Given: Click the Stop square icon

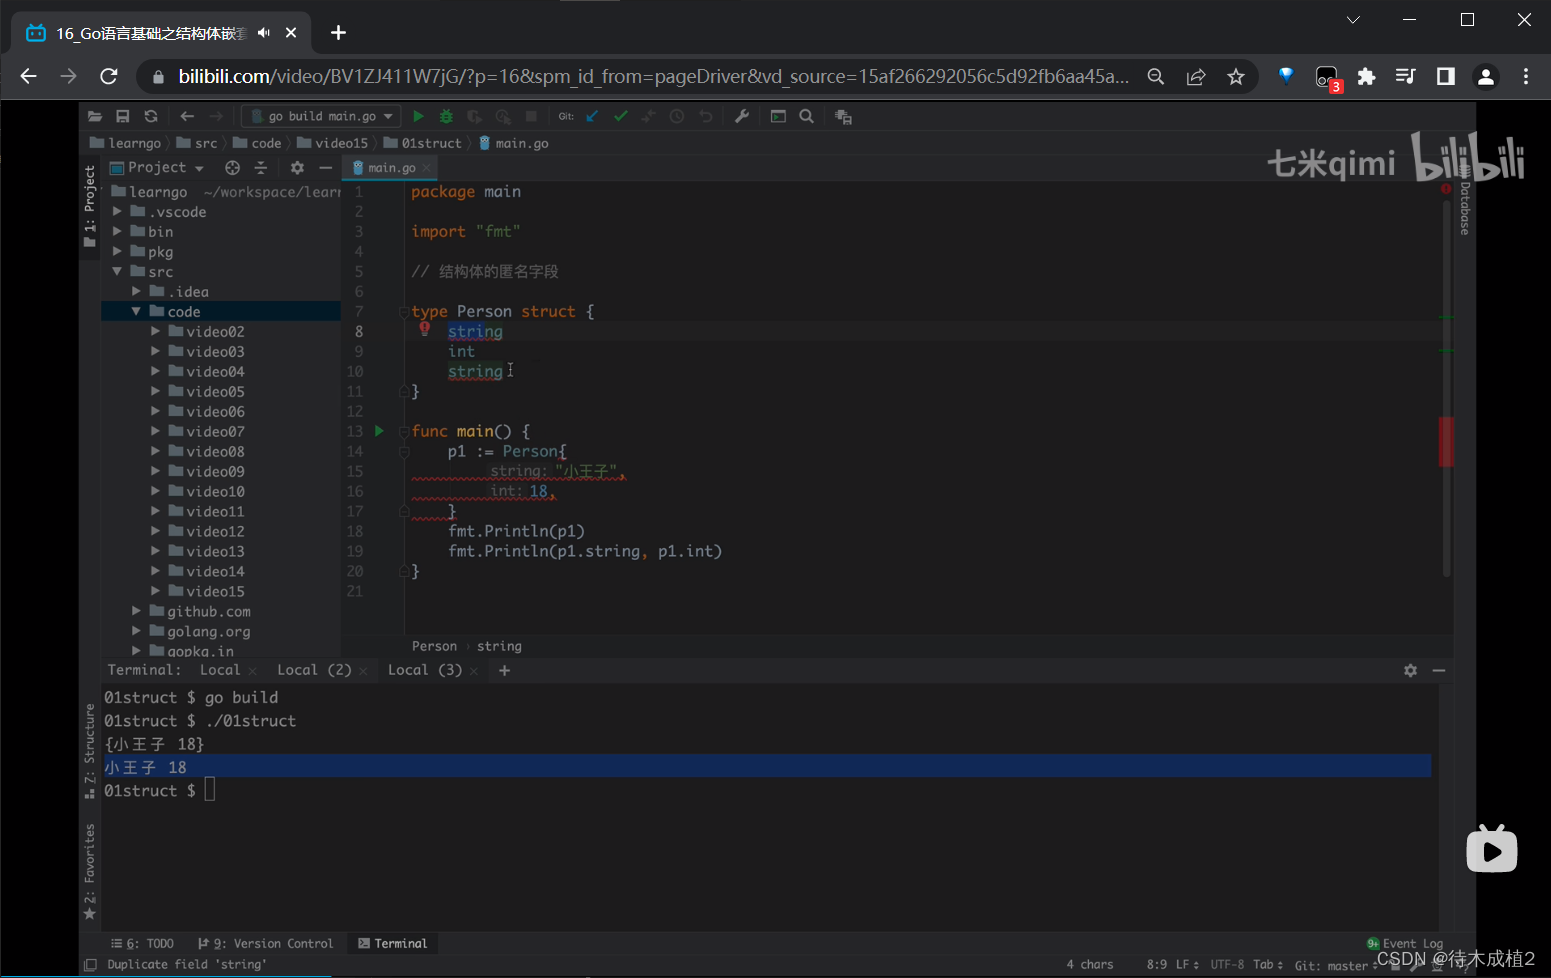Looking at the screenshot, I should tap(531, 117).
